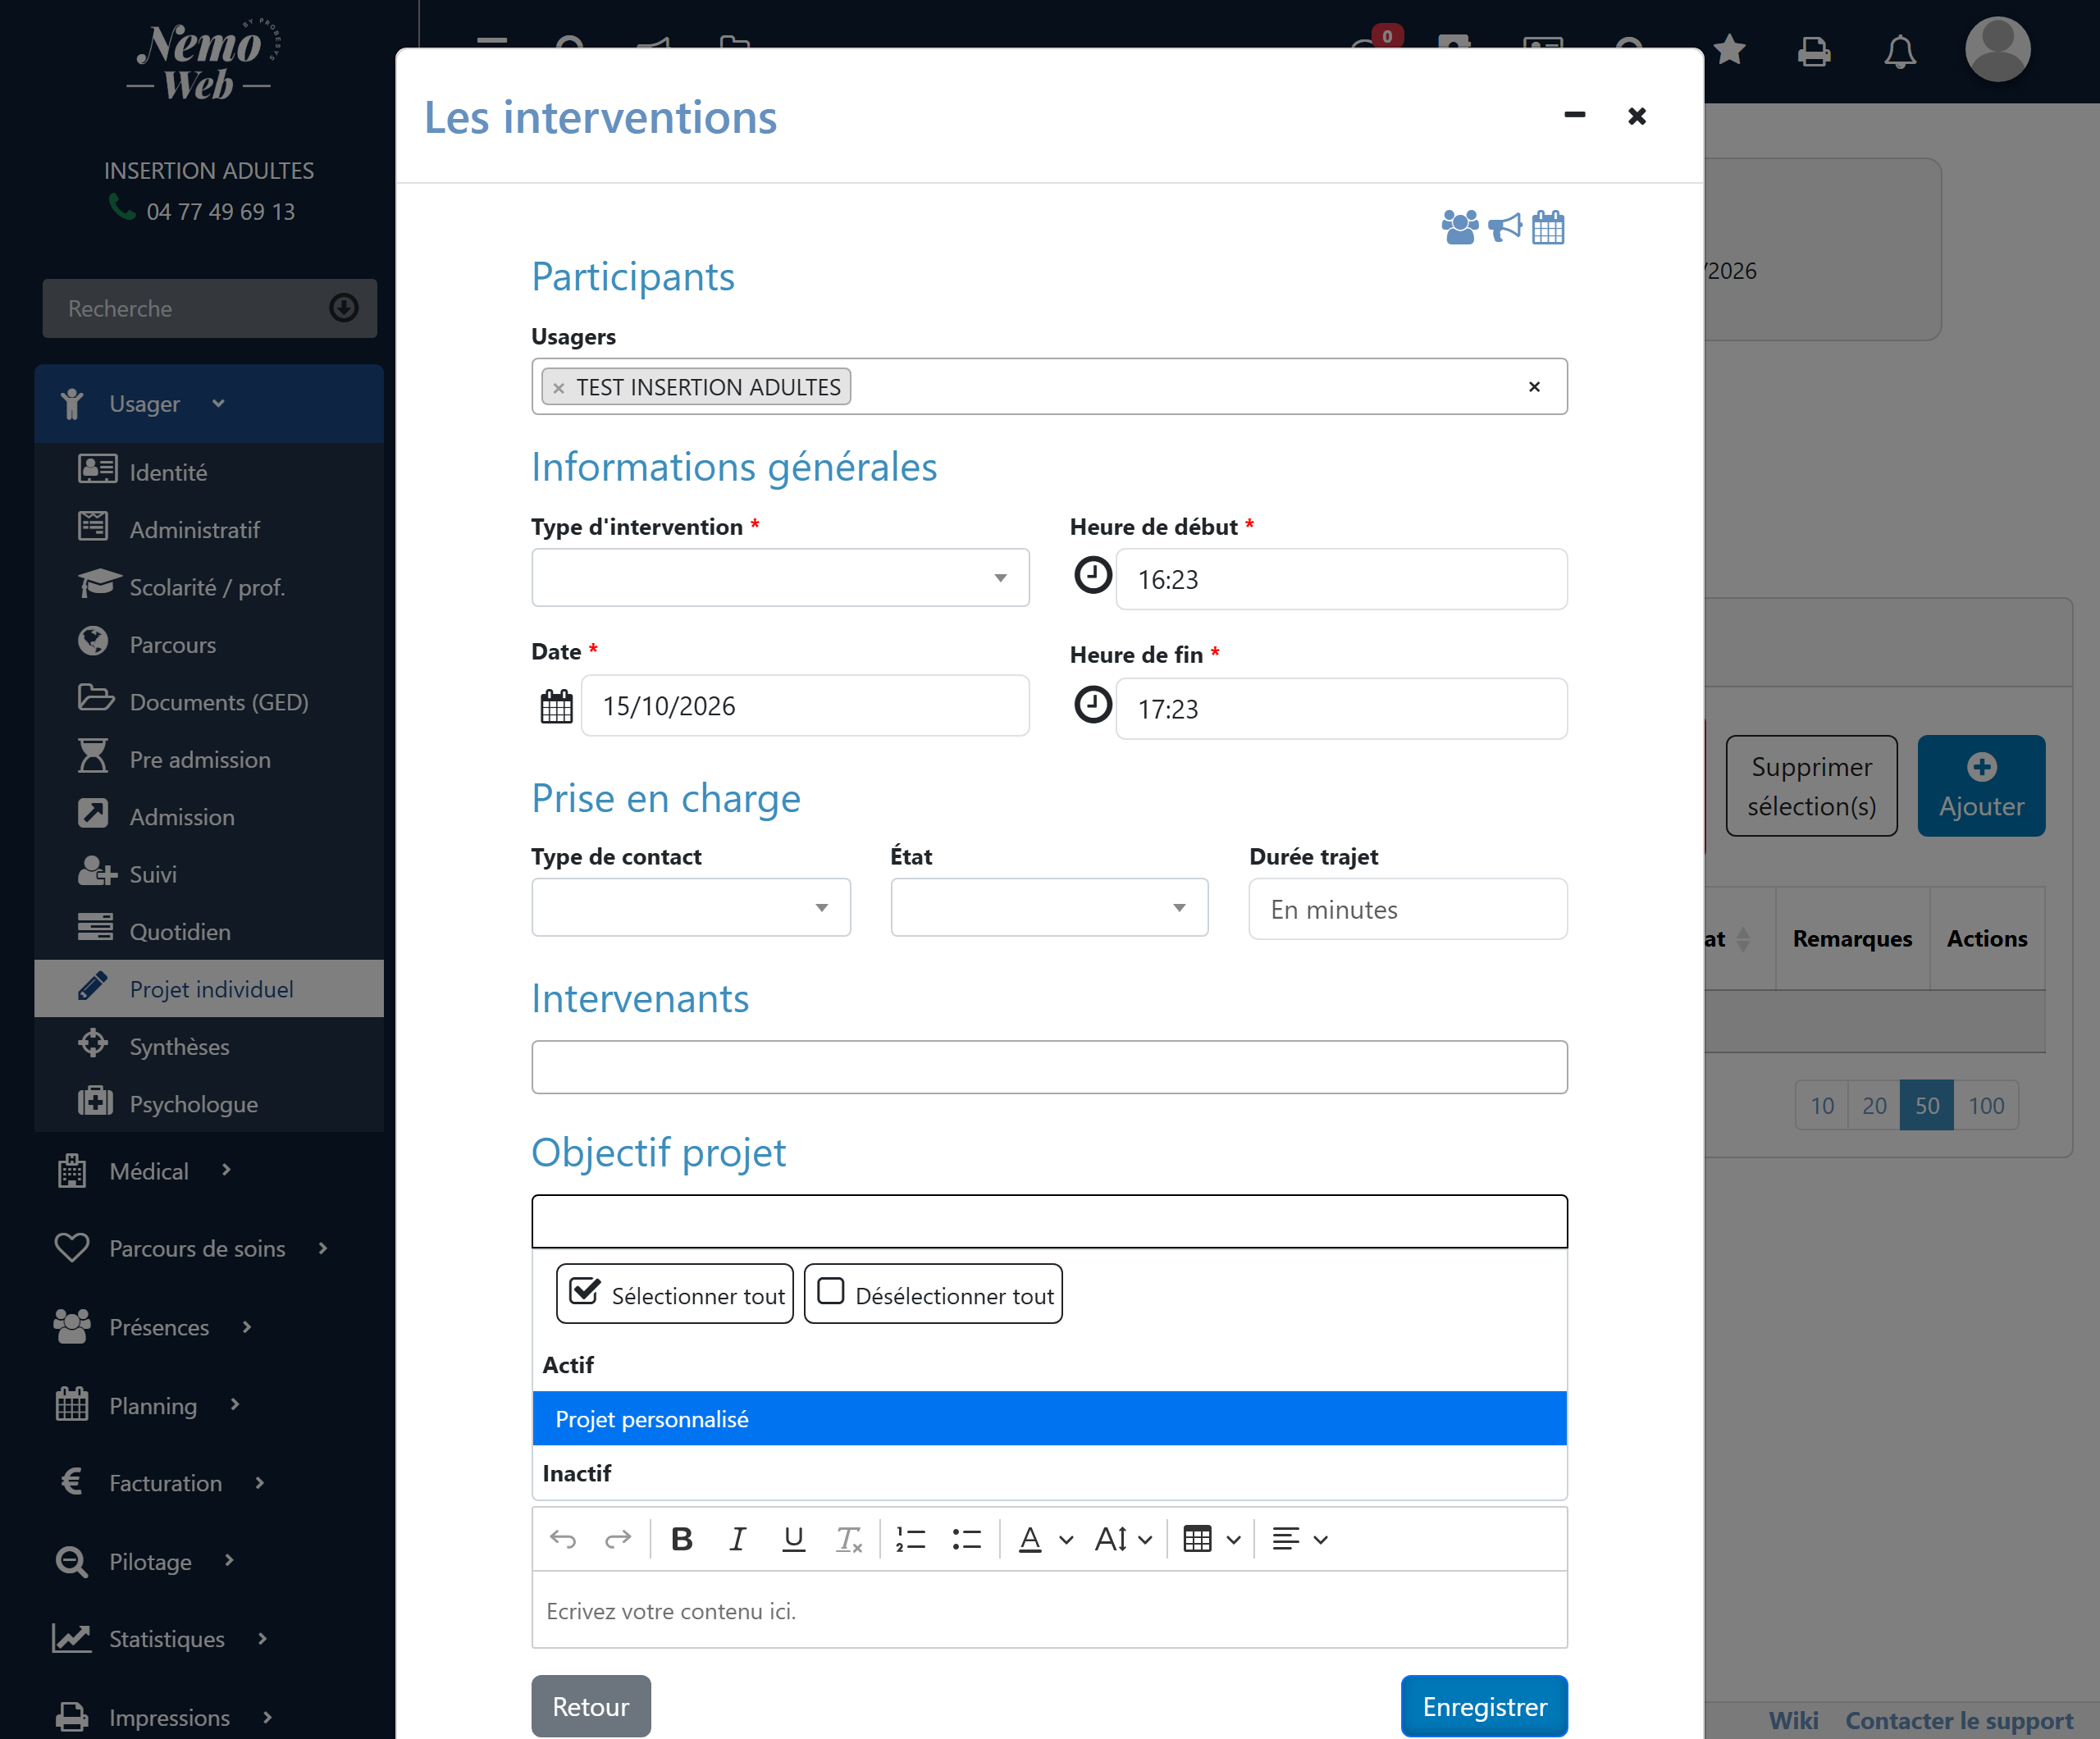Open date picker calendar icon beside Date

pos(556,706)
